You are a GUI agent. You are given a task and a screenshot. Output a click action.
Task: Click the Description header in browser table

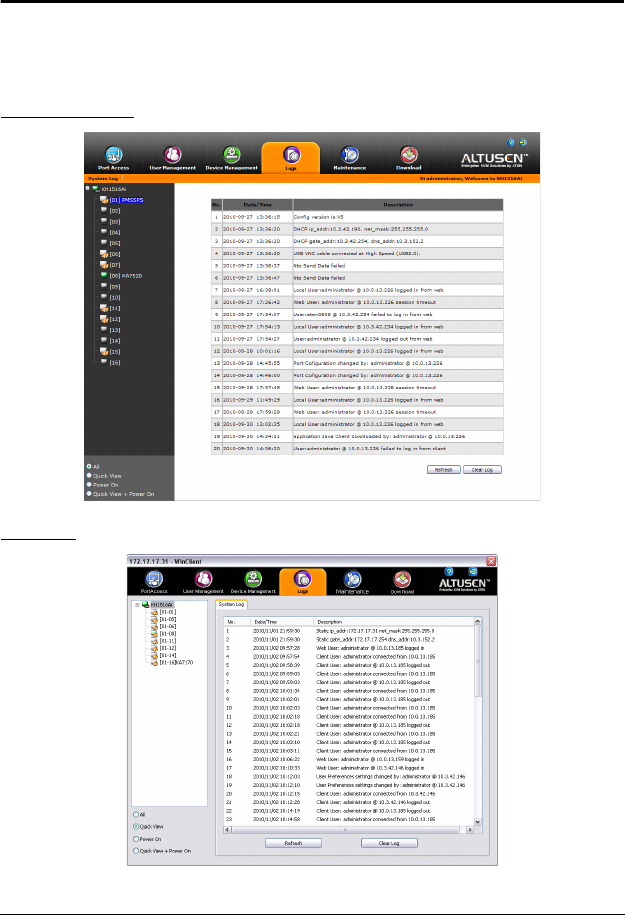click(x=398, y=205)
